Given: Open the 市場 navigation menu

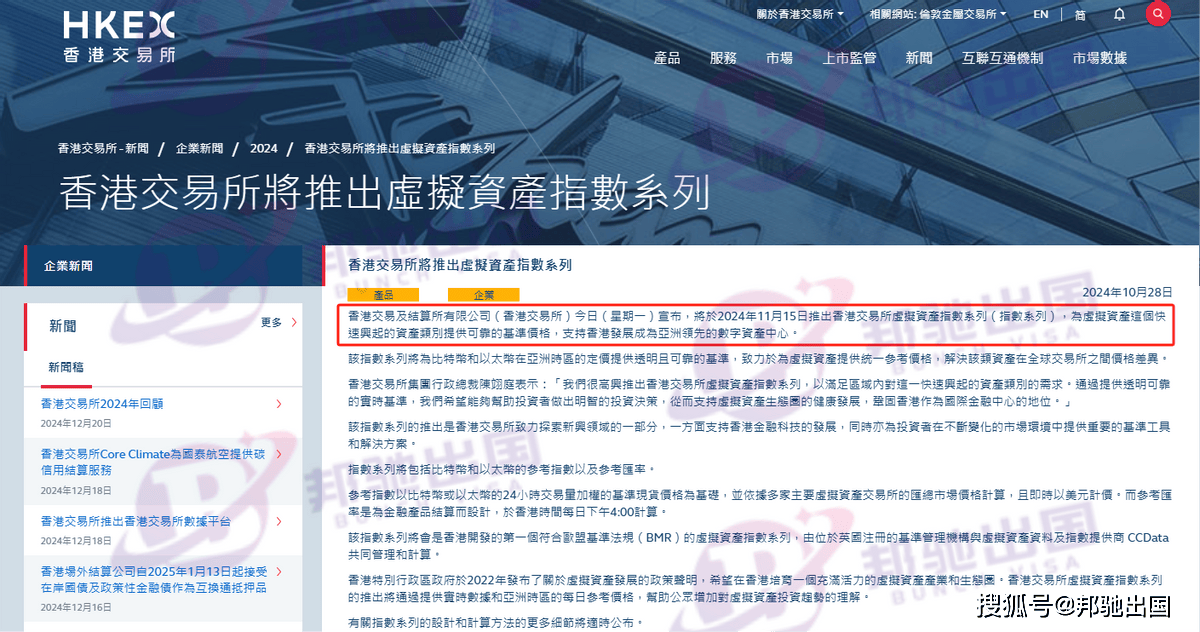Looking at the screenshot, I should coord(779,58).
